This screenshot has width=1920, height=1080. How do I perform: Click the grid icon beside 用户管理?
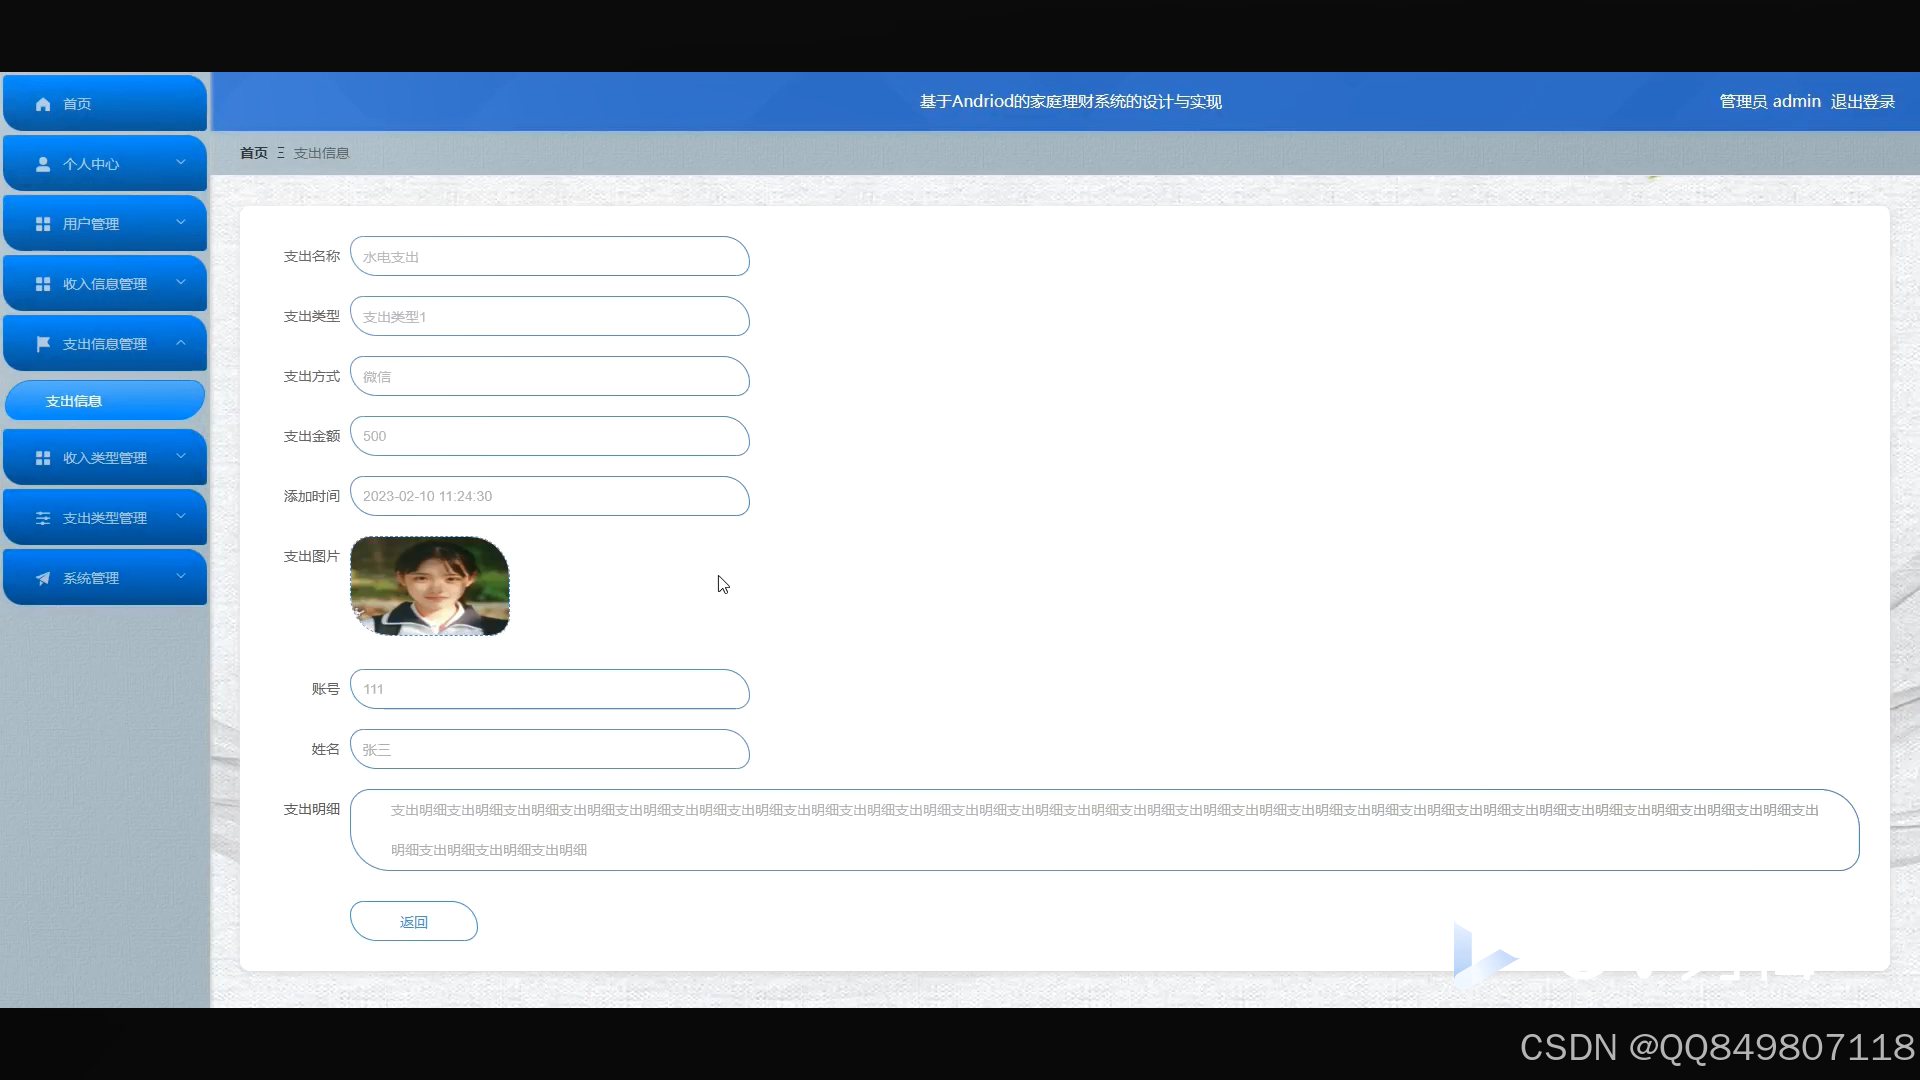coord(43,224)
